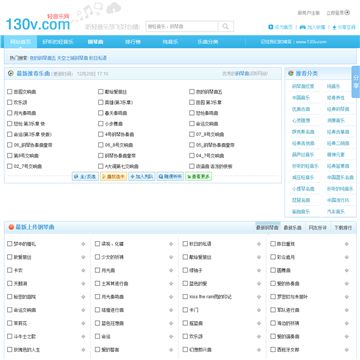Add 天鹅湖 using its row plus icon

click(83, 284)
